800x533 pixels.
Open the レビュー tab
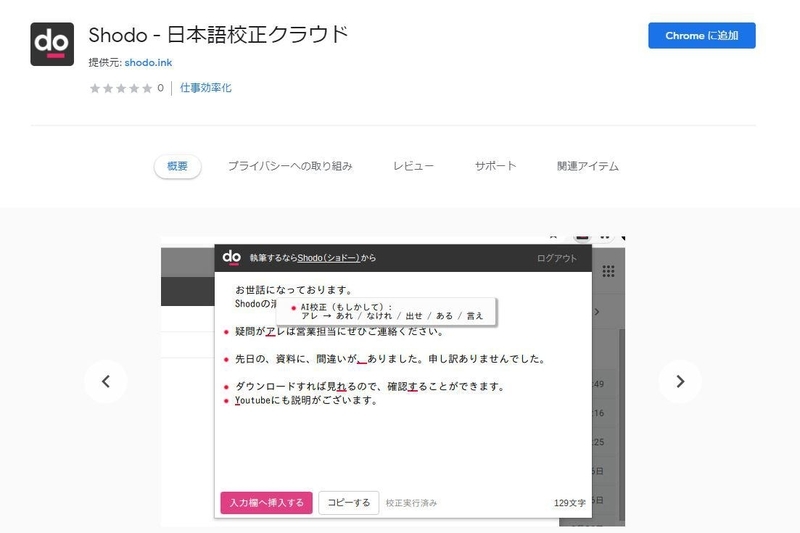[413, 166]
